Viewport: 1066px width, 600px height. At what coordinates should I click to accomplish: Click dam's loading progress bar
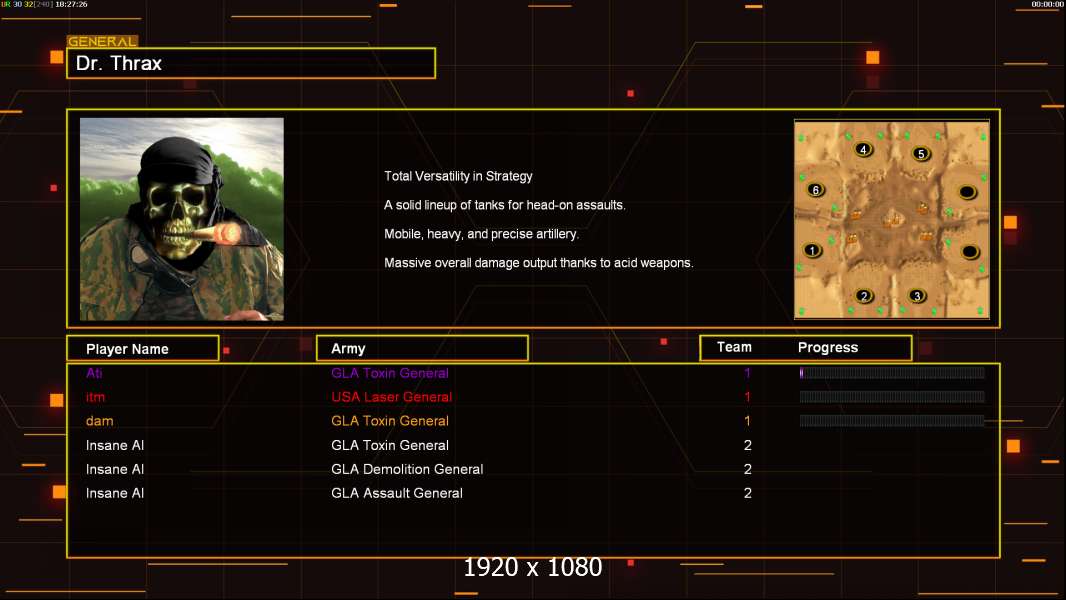point(892,421)
